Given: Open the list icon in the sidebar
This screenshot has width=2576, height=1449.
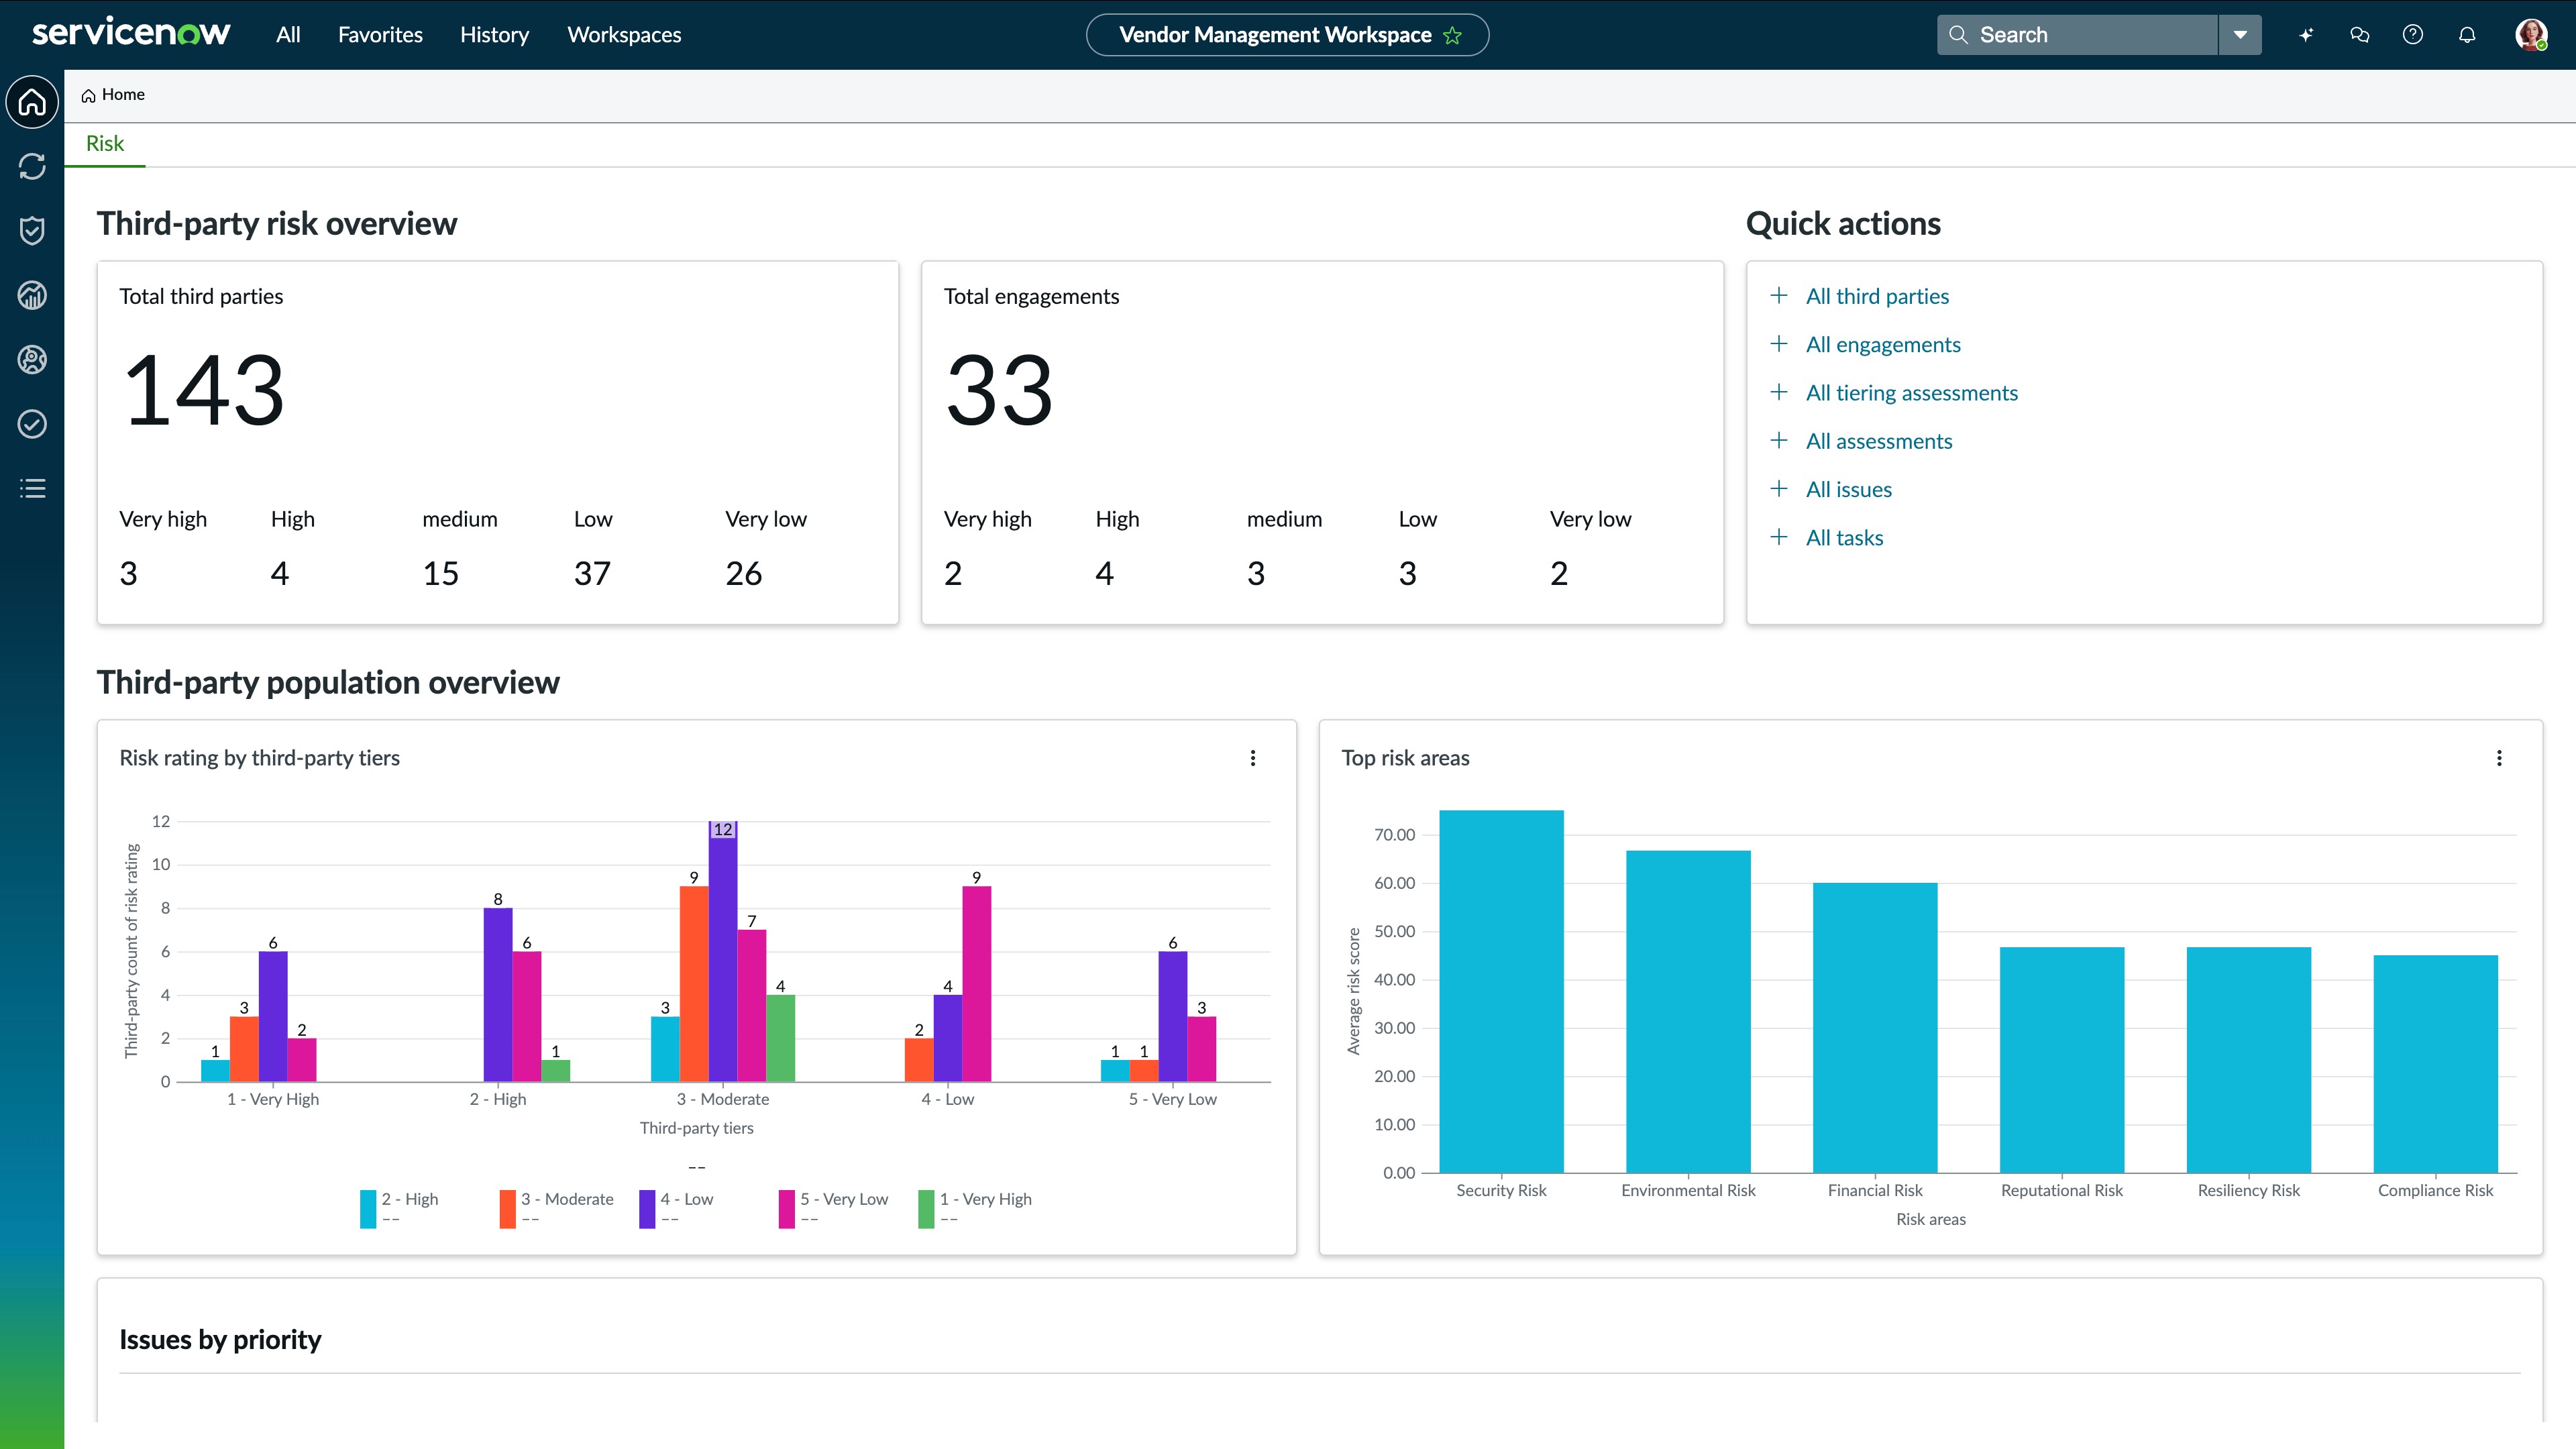Looking at the screenshot, I should 32,488.
